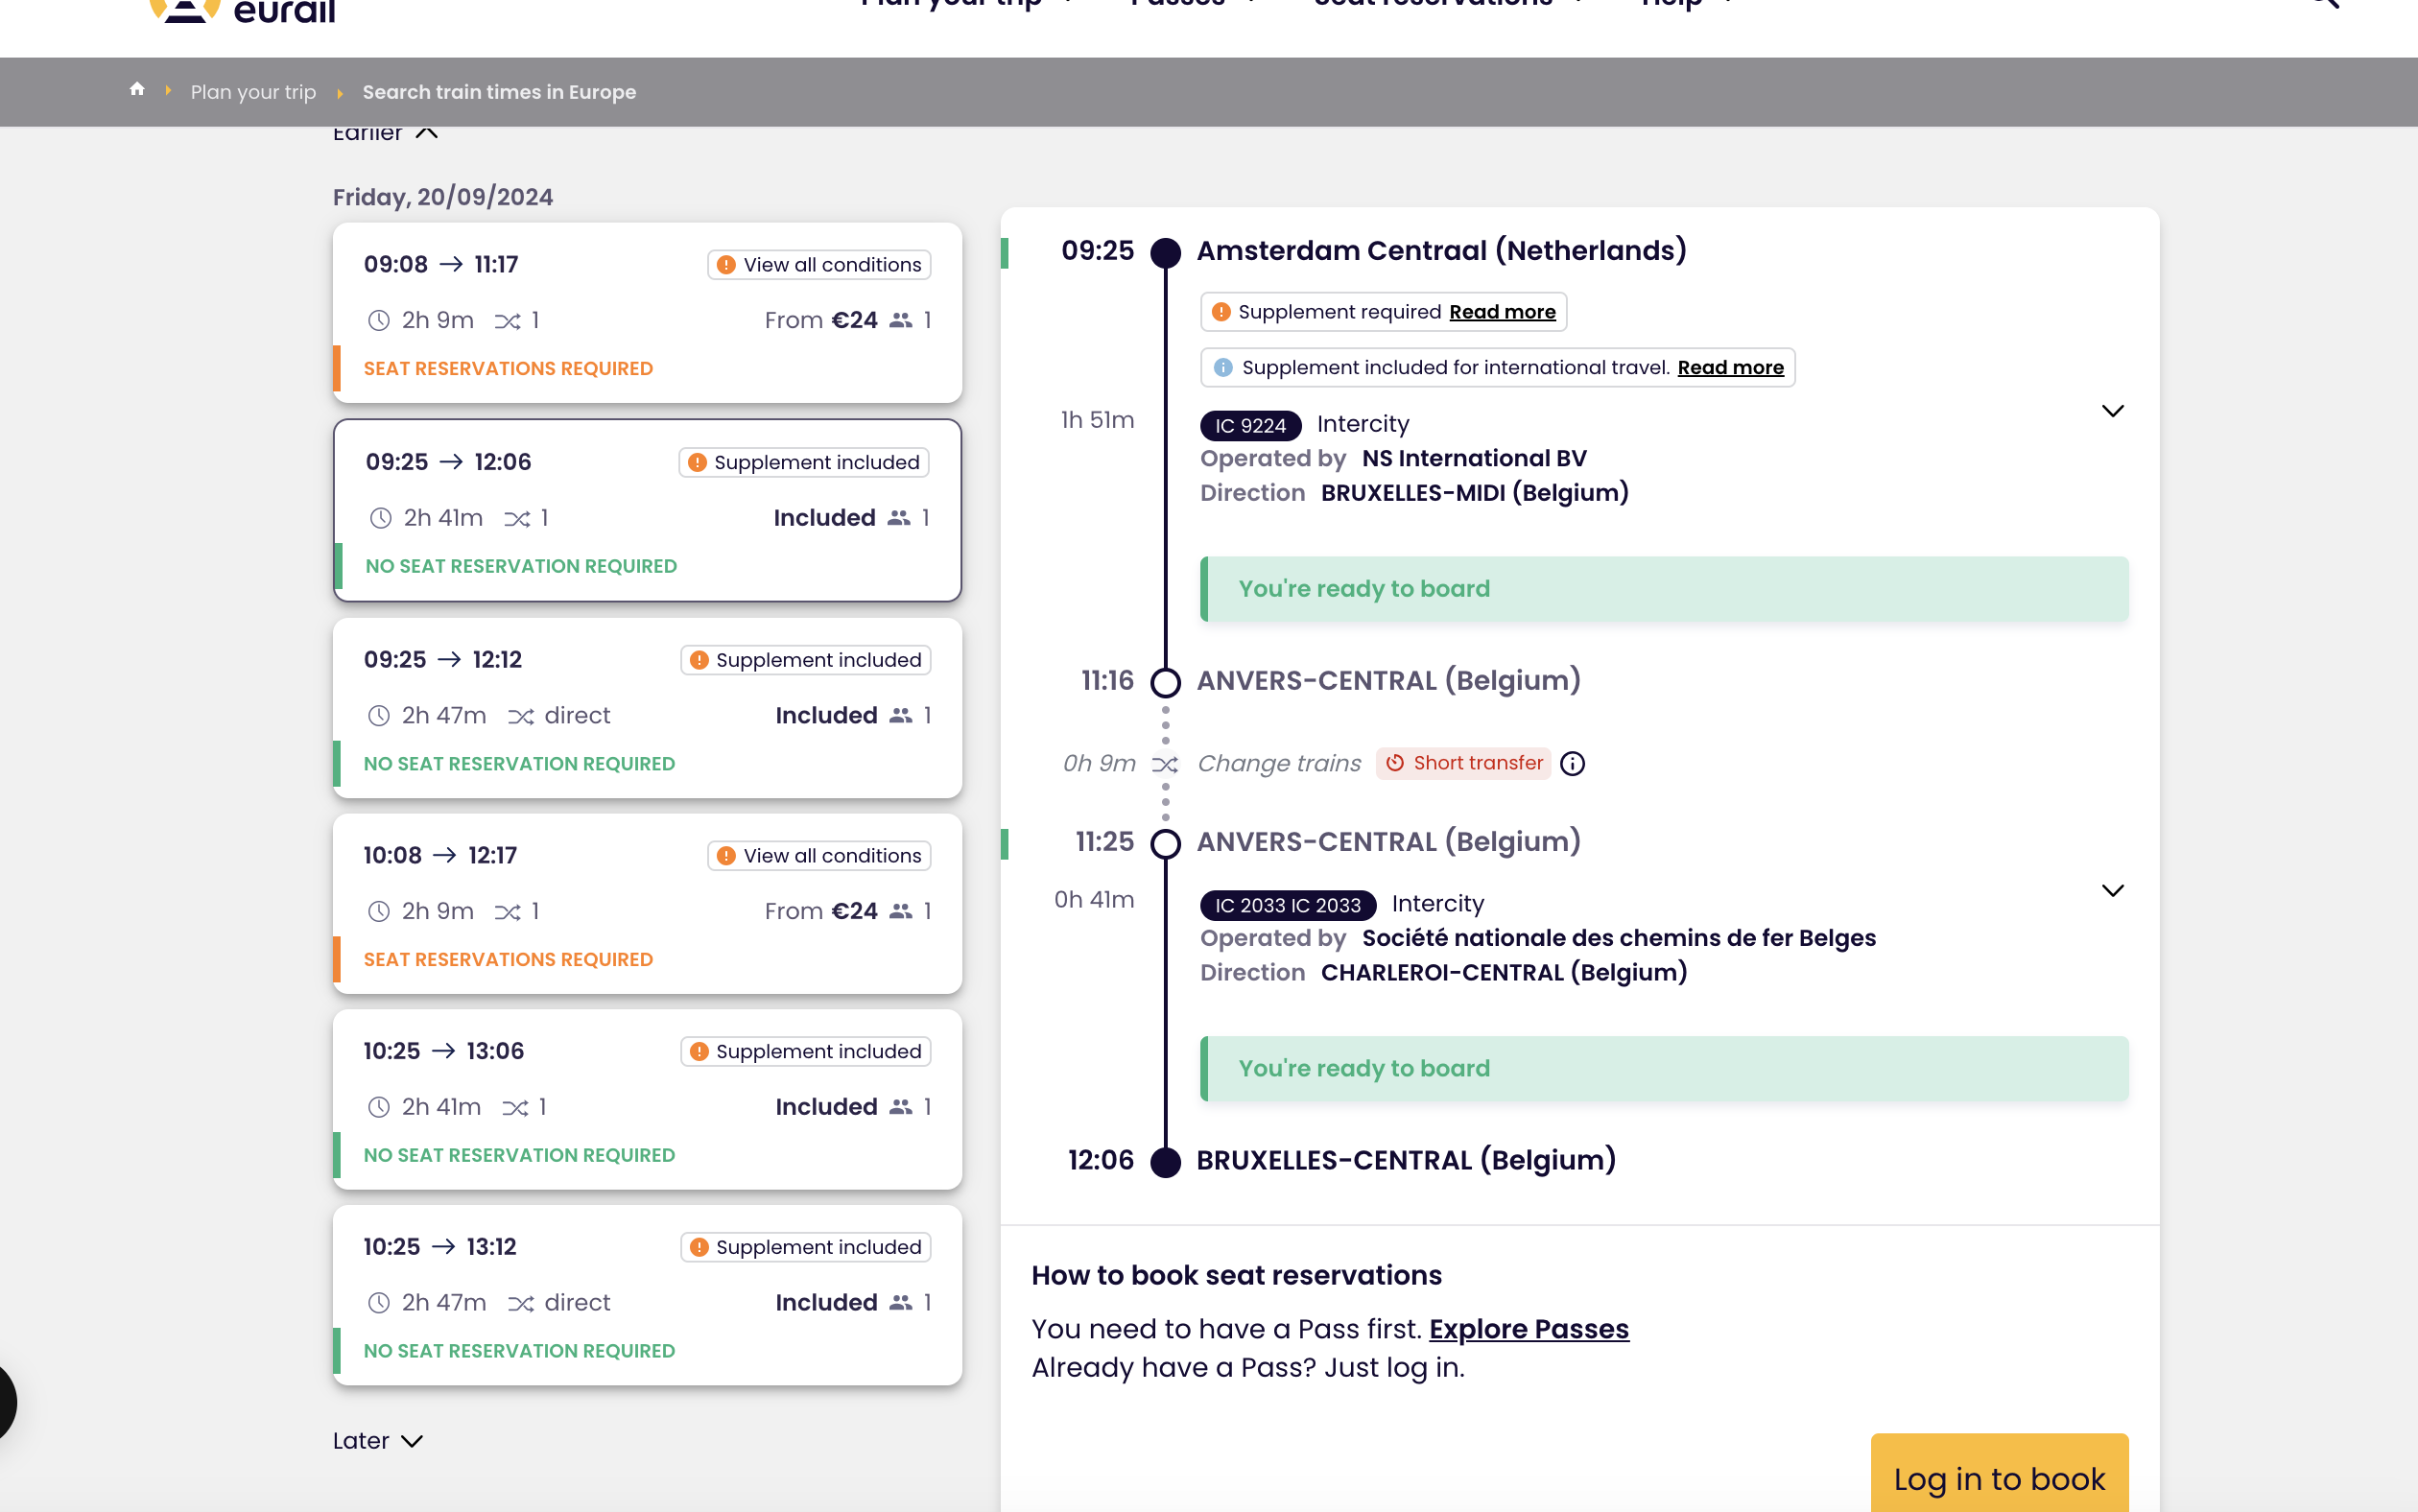Expand IC 2033 Intercity train details
This screenshot has height=1512, width=2418.
(2112, 891)
